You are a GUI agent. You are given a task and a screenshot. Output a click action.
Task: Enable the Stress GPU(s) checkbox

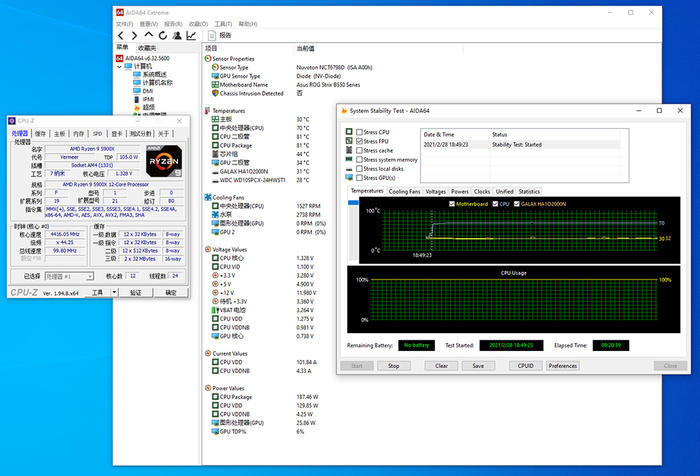359,178
